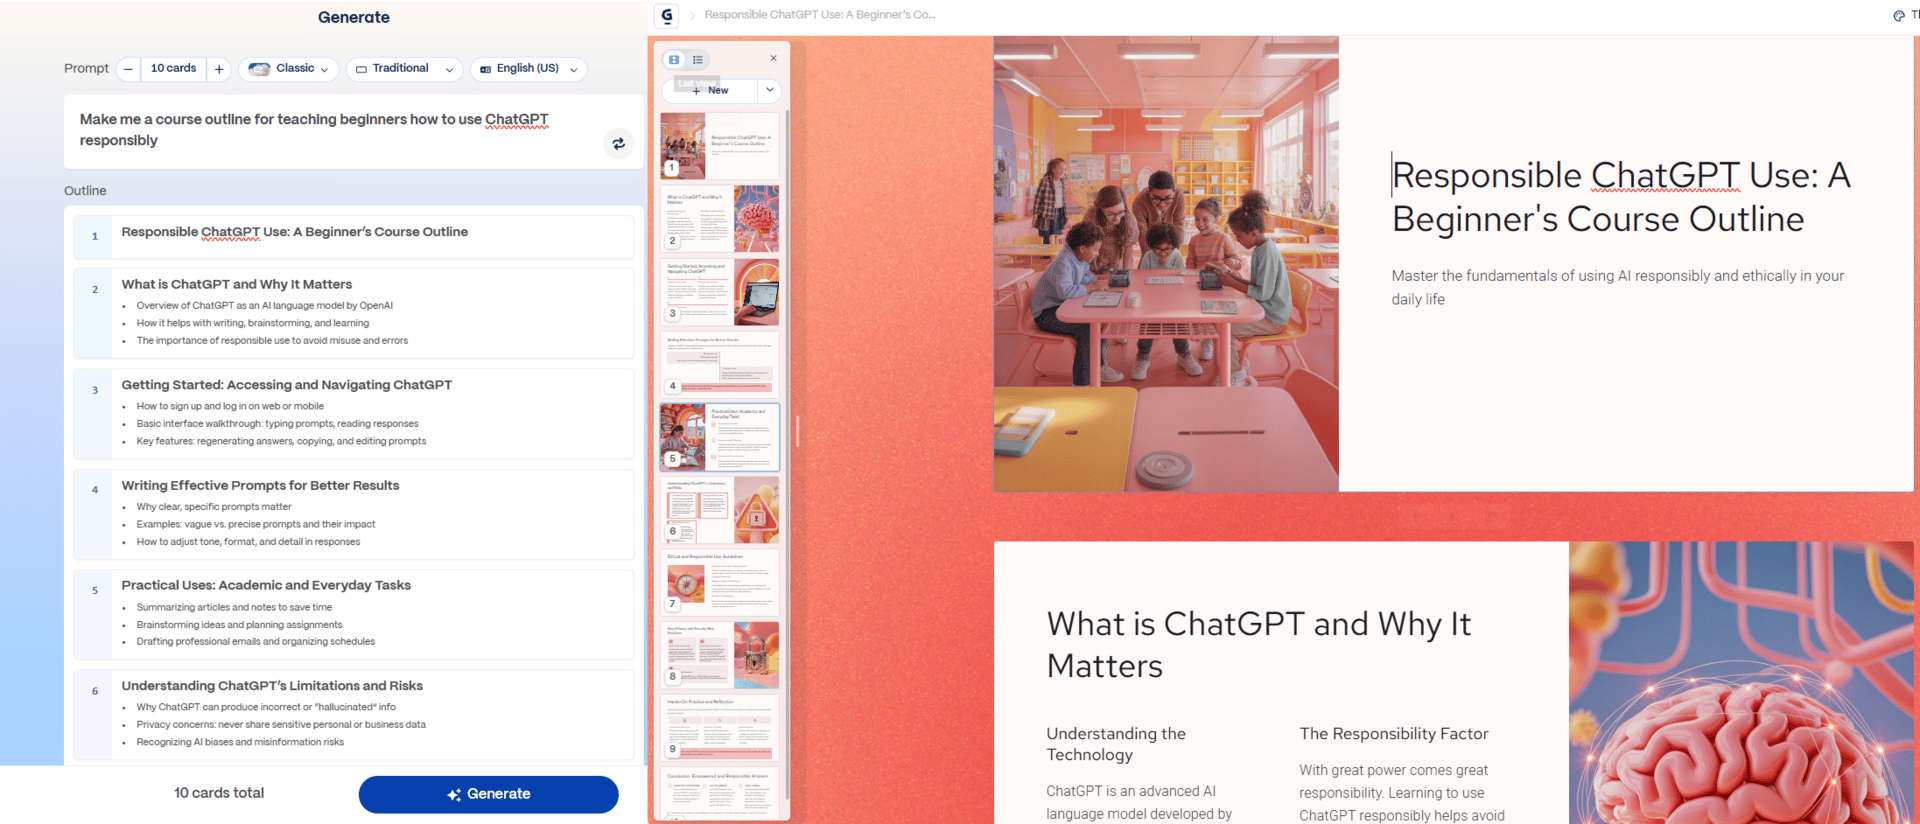Click bullet "Examples: vague vs. precise prompts"
Image resolution: width=1920 pixels, height=824 pixels.
(256, 524)
